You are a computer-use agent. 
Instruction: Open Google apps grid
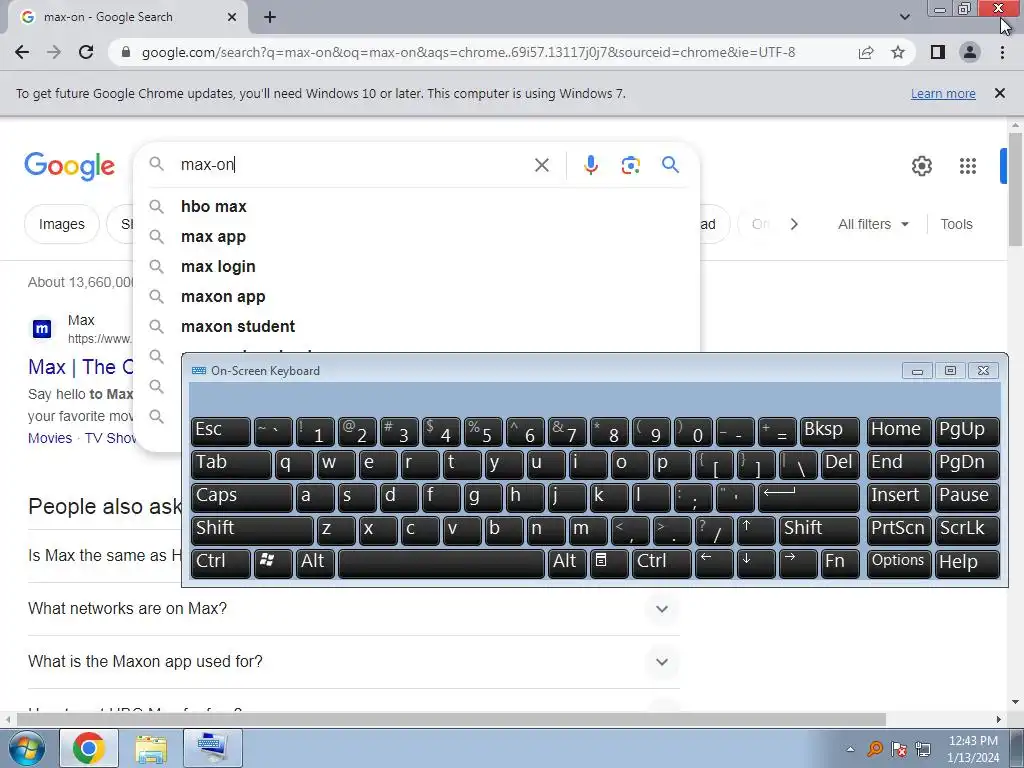click(968, 166)
